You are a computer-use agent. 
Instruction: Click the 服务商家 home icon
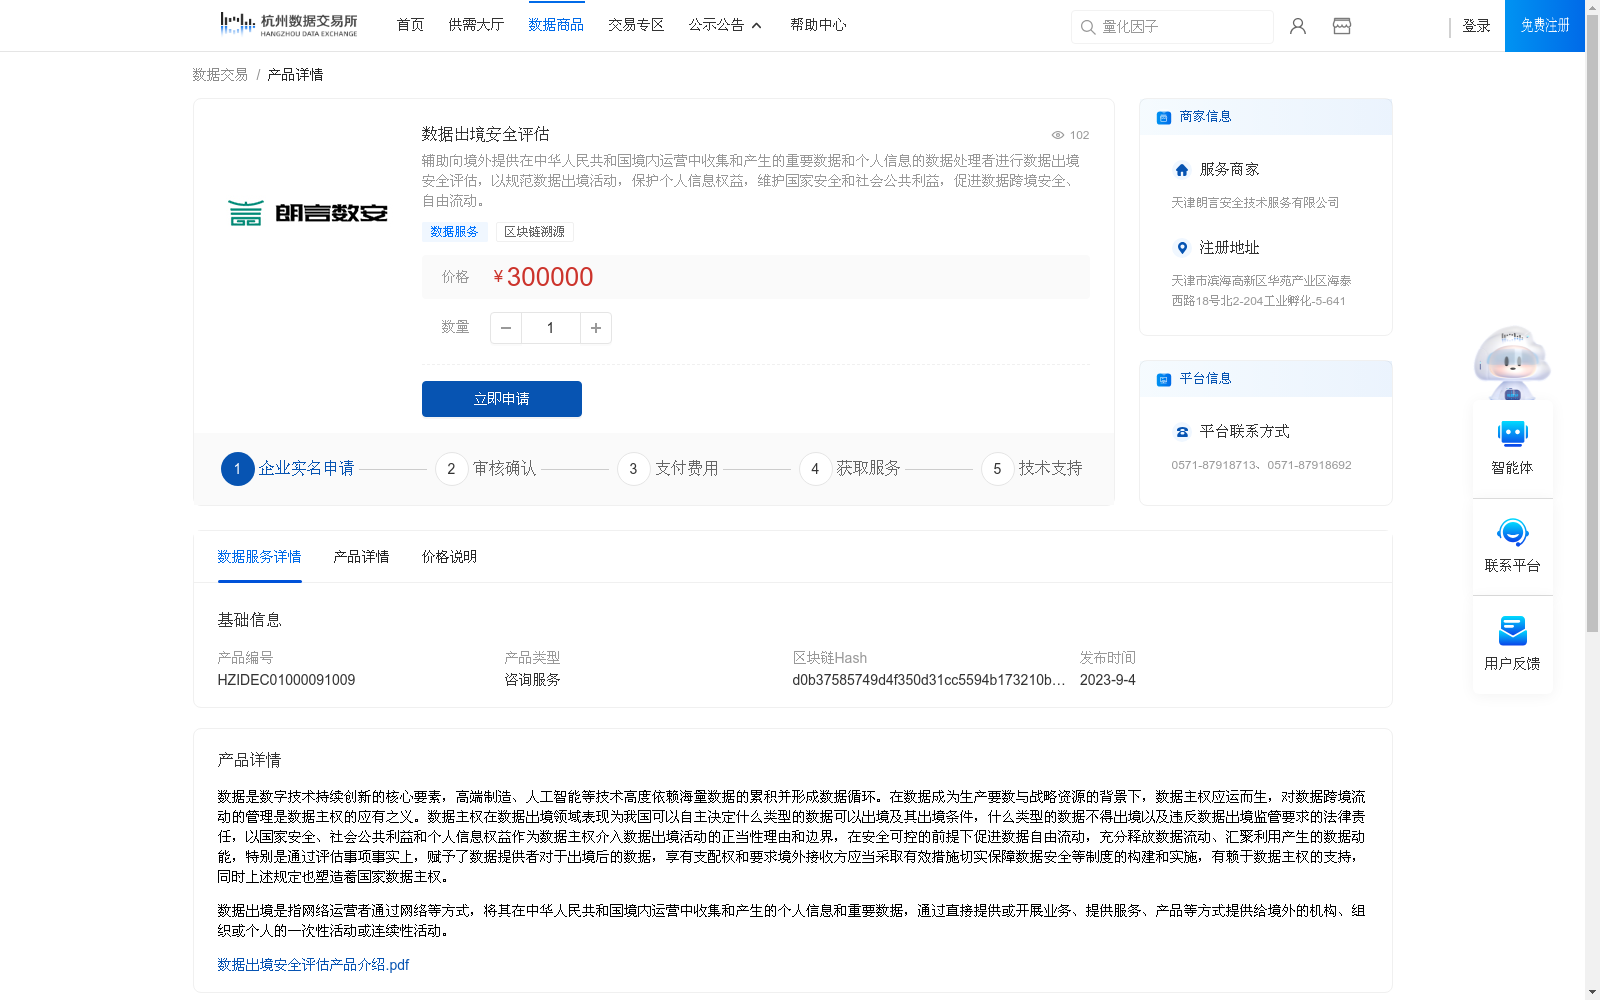(x=1182, y=170)
